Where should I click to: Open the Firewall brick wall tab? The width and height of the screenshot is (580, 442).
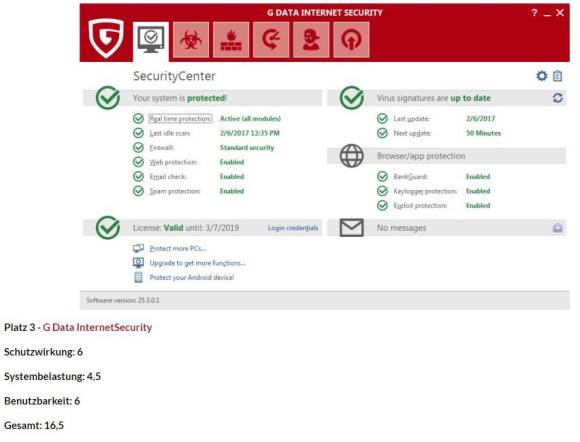[231, 40]
